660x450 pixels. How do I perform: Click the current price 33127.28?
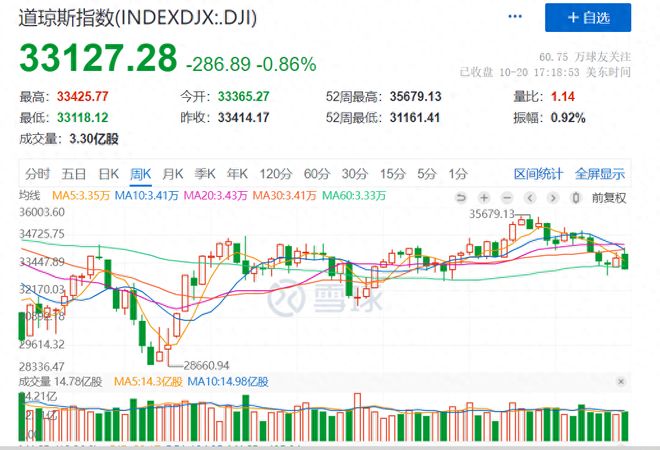(x=98, y=58)
